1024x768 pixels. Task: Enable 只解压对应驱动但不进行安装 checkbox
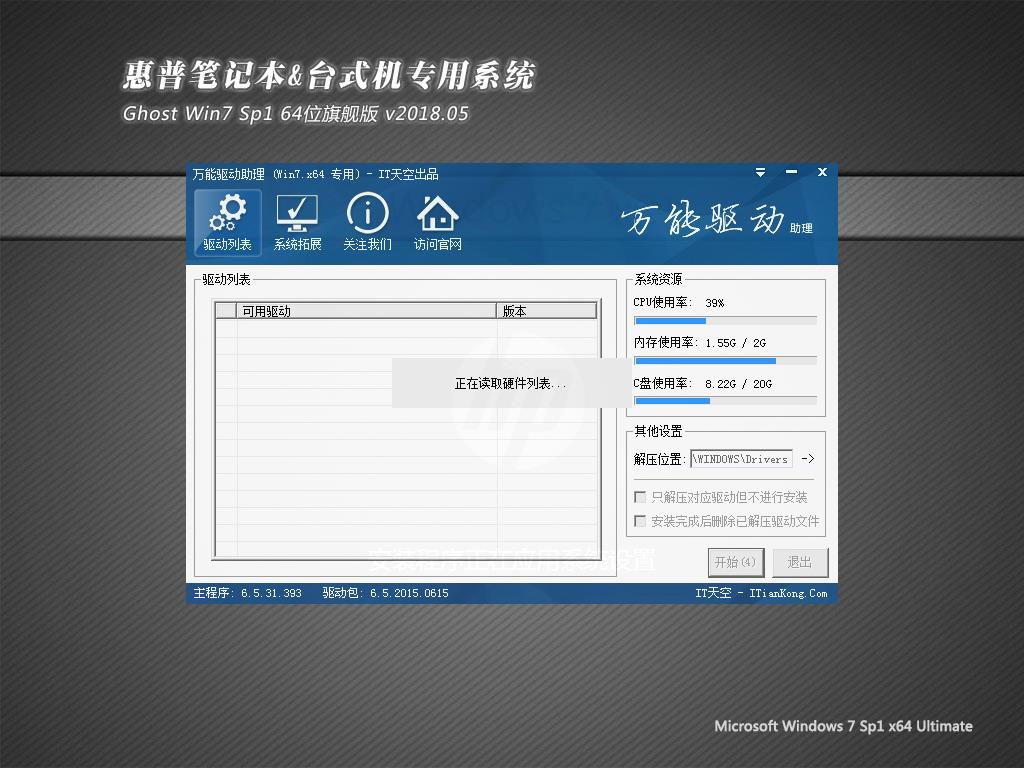pos(640,497)
